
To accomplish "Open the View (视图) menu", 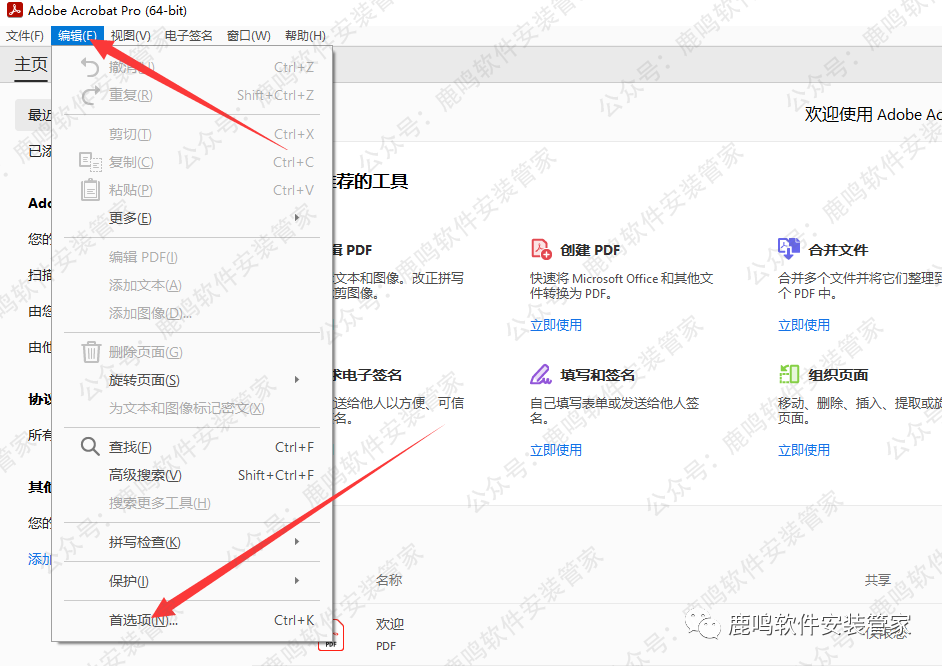I will tap(131, 36).
